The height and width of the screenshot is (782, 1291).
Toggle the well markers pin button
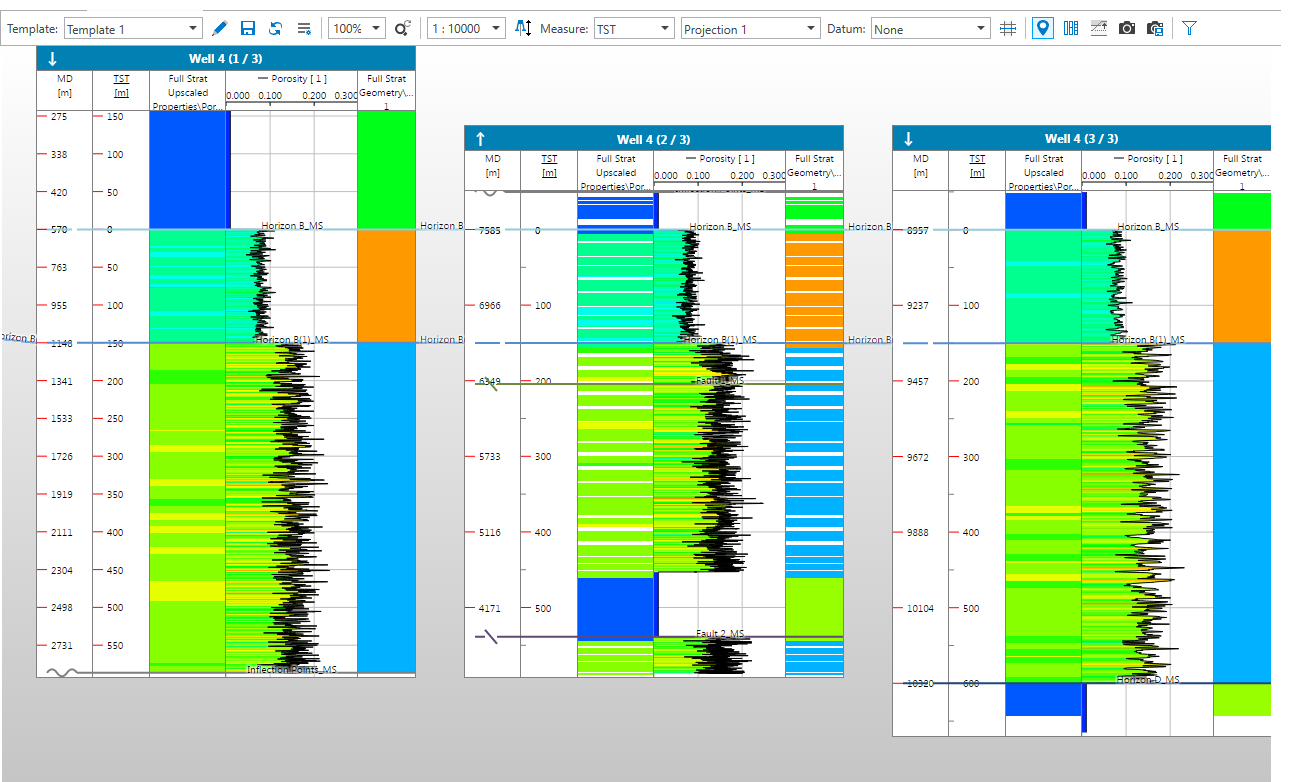pyautogui.click(x=1043, y=29)
